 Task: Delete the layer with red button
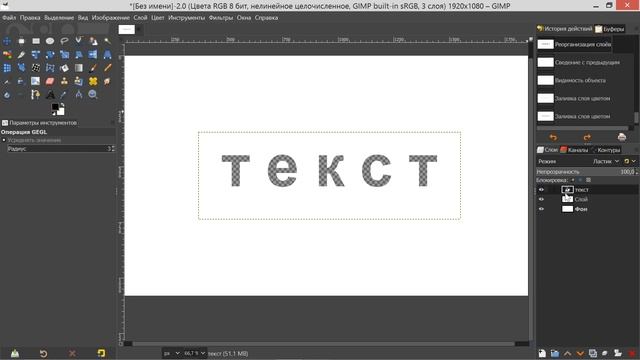pyautogui.click(x=632, y=353)
